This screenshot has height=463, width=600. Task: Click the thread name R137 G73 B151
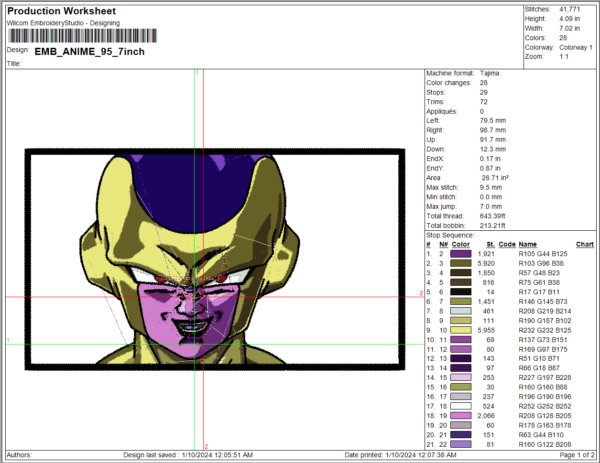click(x=543, y=340)
